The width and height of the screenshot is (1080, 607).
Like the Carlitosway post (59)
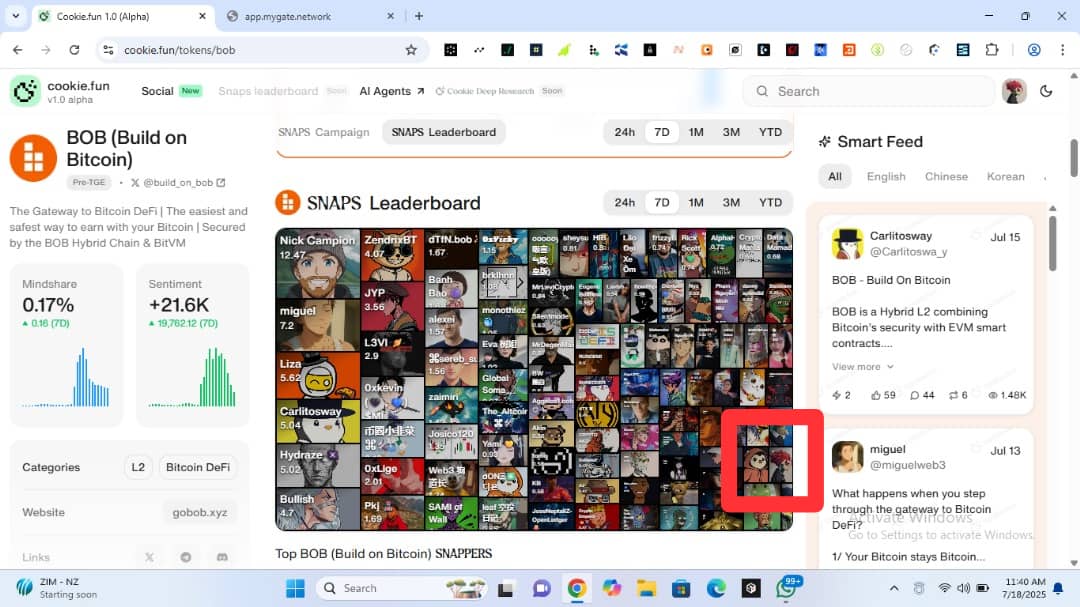click(883, 395)
